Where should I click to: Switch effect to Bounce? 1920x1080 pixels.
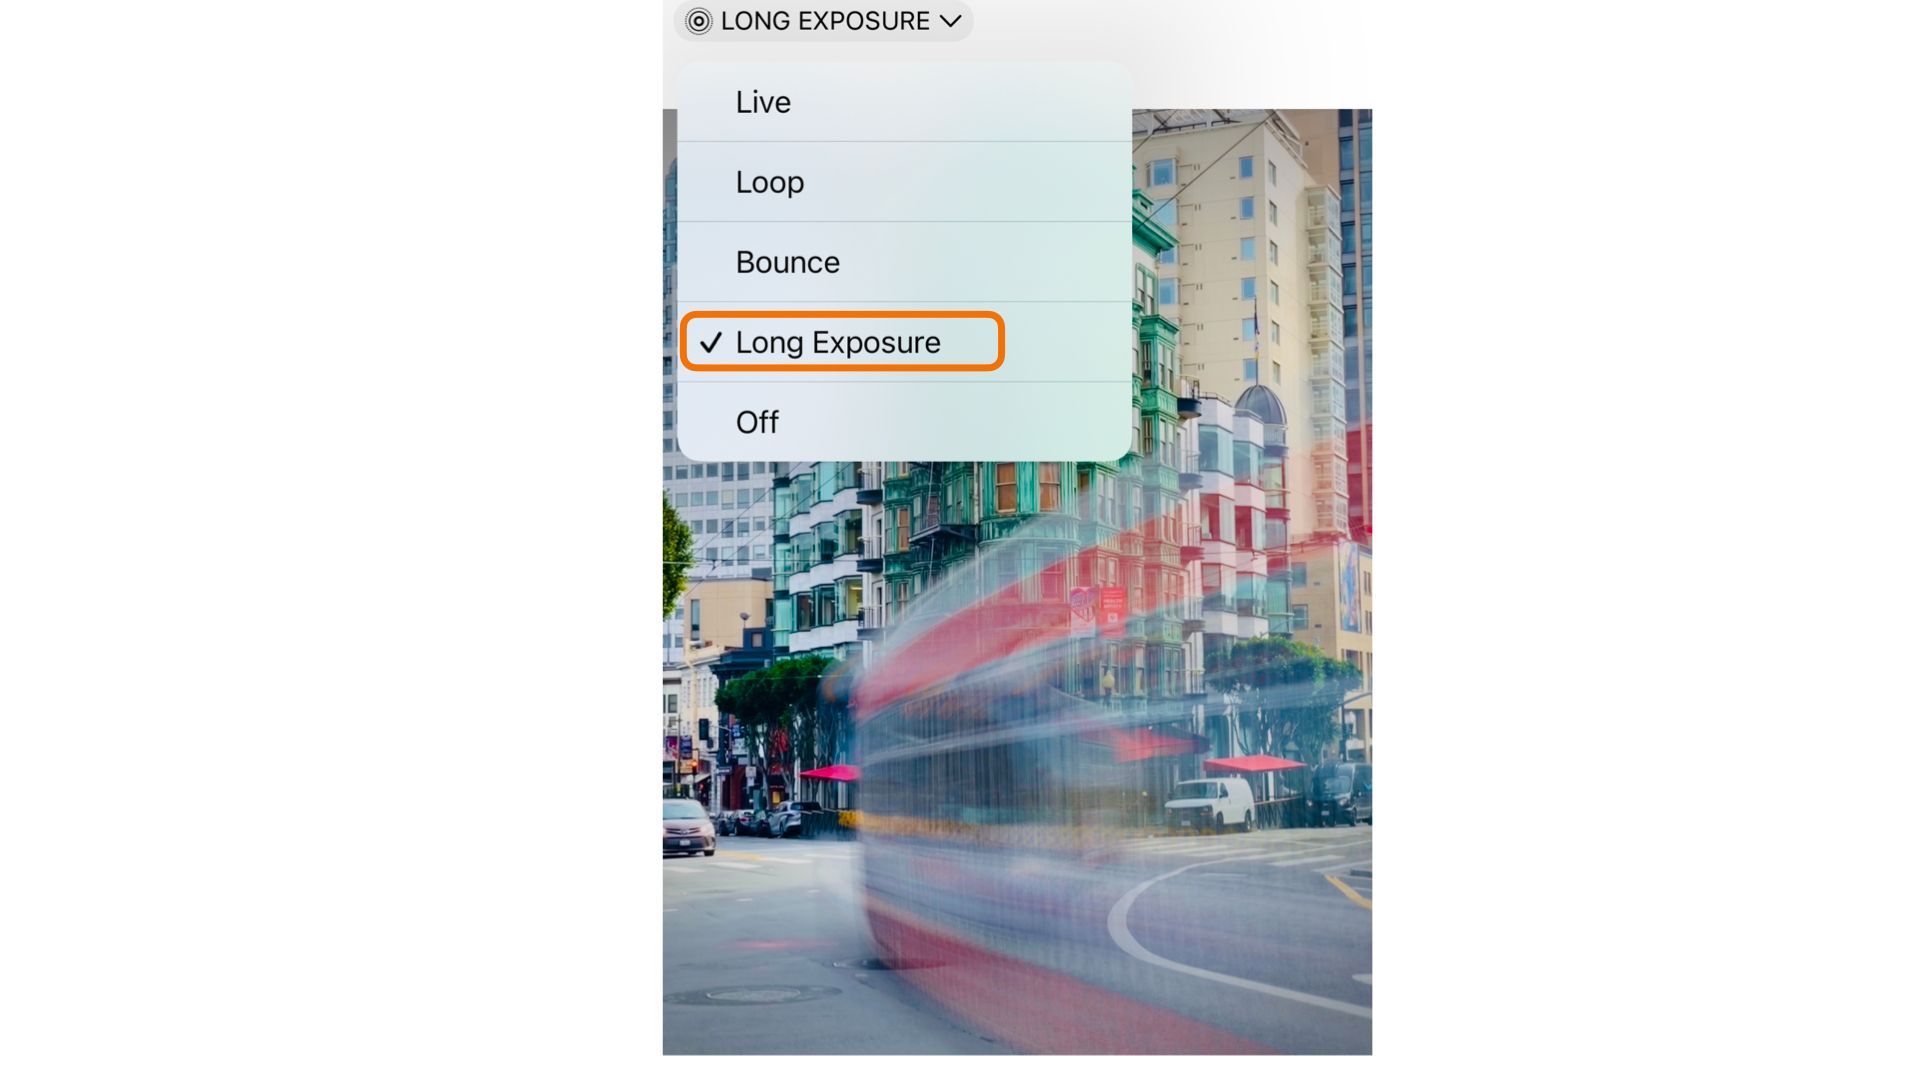click(x=904, y=262)
